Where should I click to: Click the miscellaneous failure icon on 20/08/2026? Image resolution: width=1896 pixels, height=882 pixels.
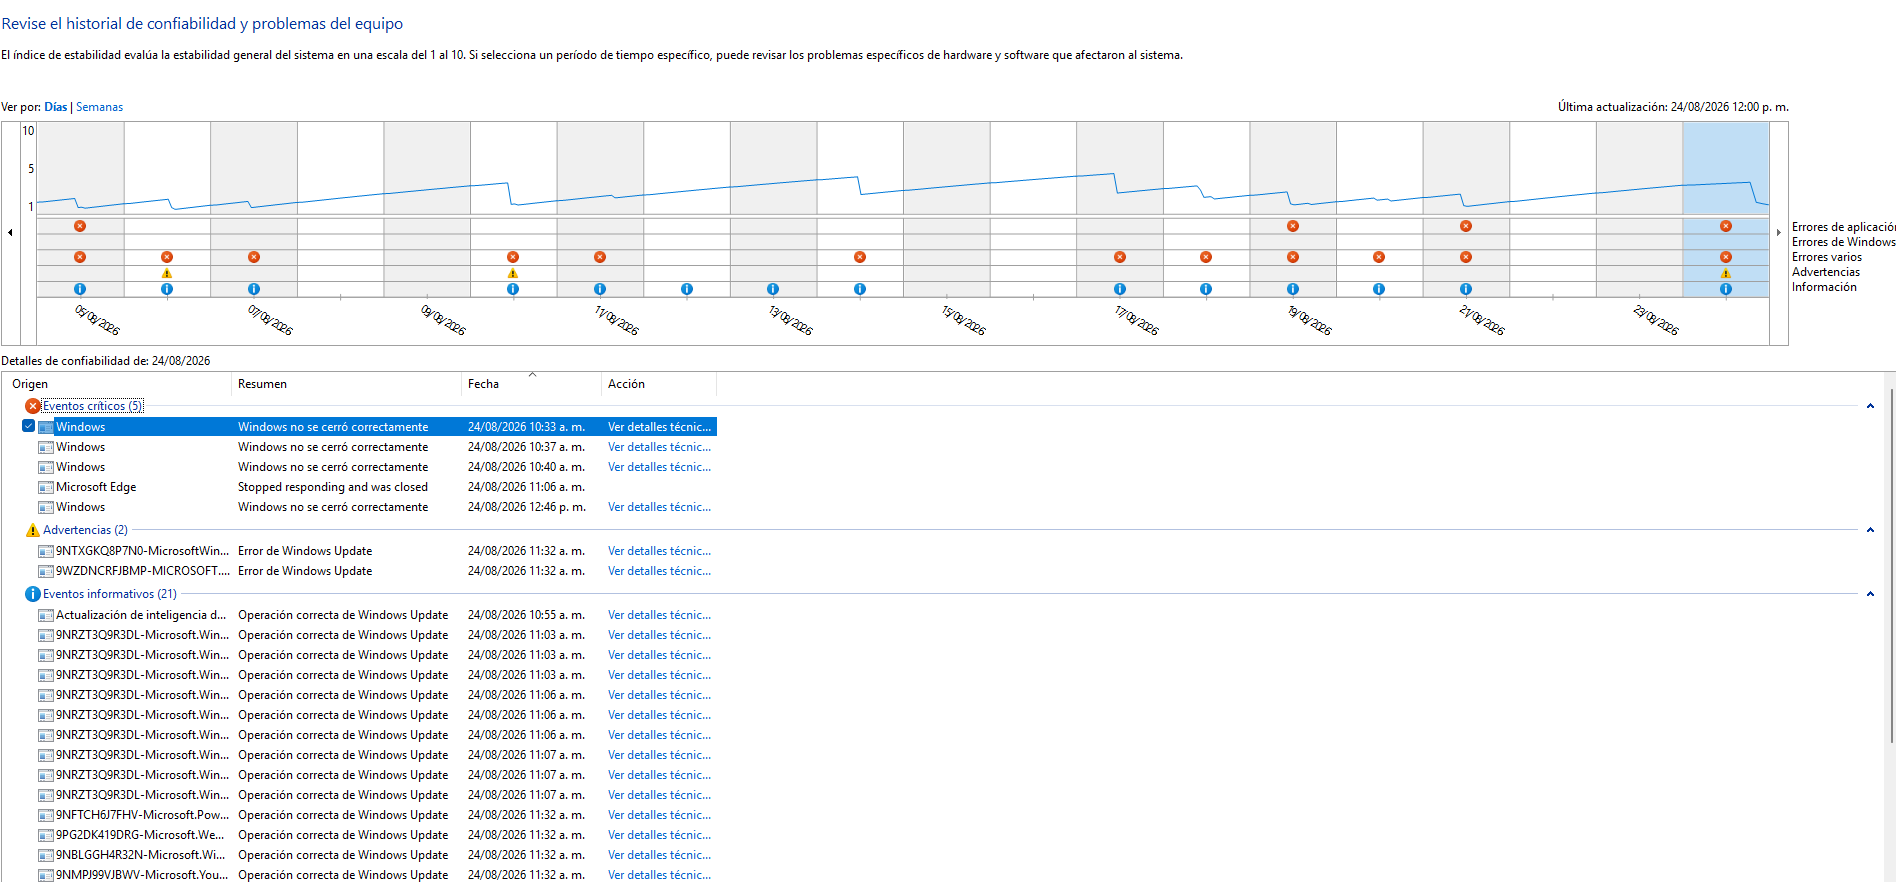point(1379,257)
